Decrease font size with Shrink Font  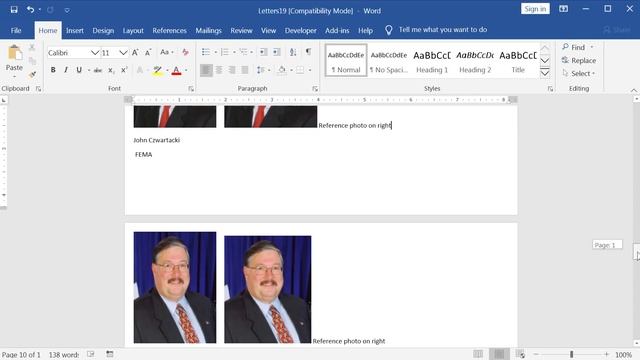point(148,52)
